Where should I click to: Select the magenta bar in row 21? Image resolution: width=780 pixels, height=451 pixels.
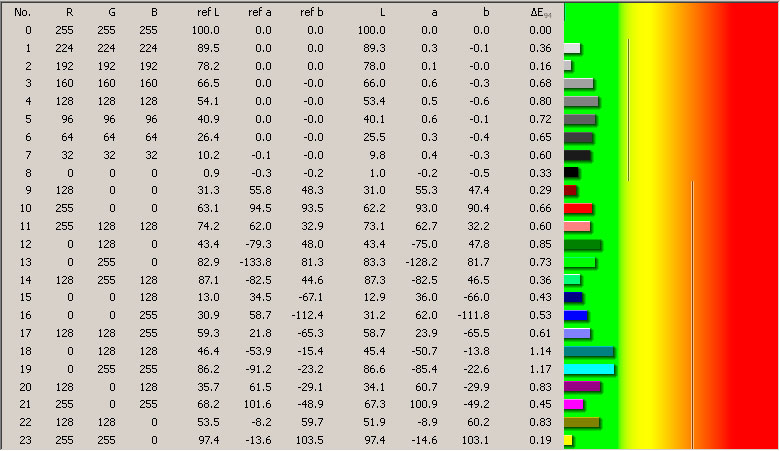tap(574, 404)
